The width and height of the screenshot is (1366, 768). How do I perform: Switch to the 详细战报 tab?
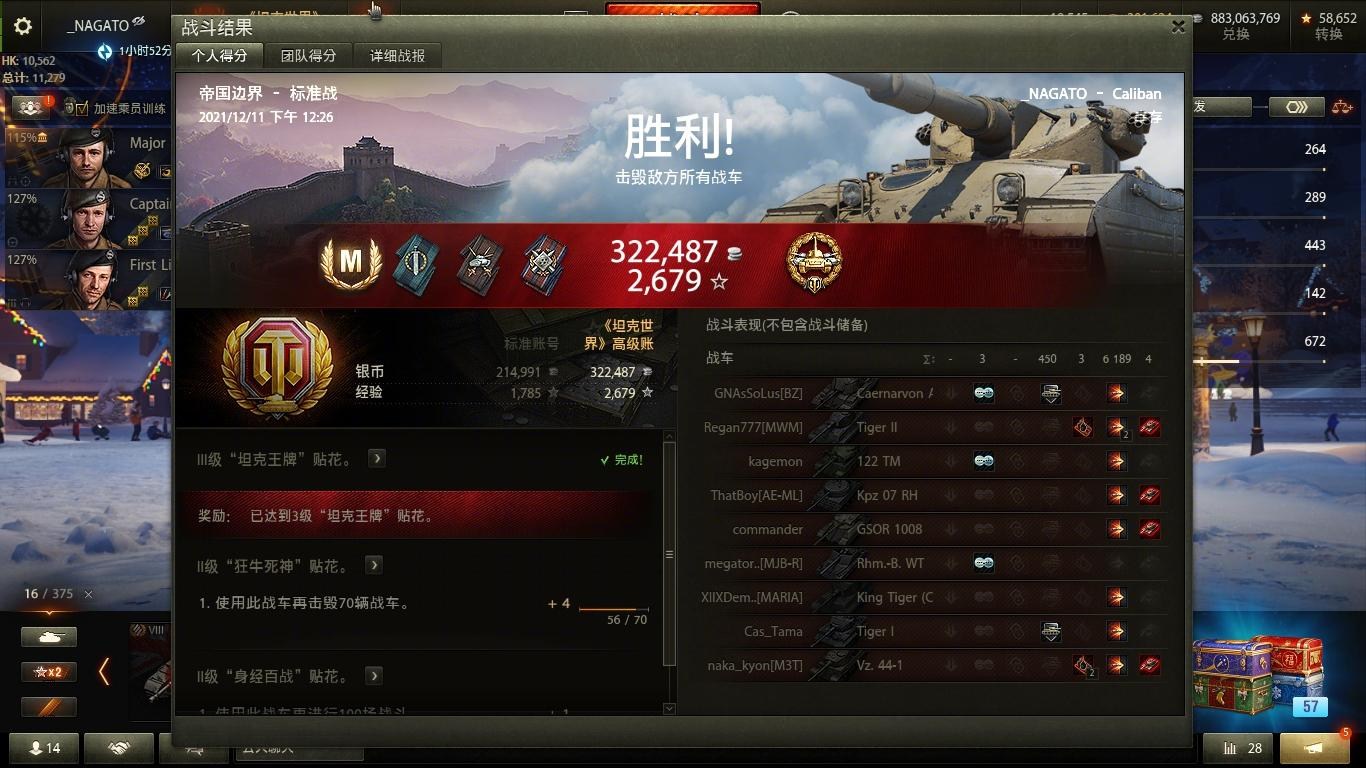coord(397,56)
